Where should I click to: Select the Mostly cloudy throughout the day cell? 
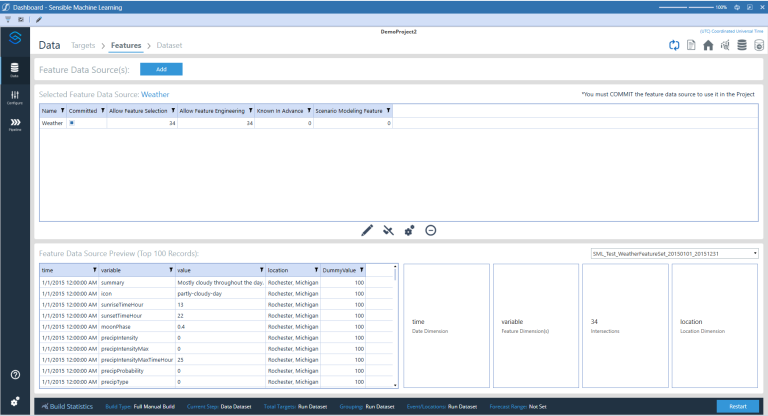pos(220,283)
